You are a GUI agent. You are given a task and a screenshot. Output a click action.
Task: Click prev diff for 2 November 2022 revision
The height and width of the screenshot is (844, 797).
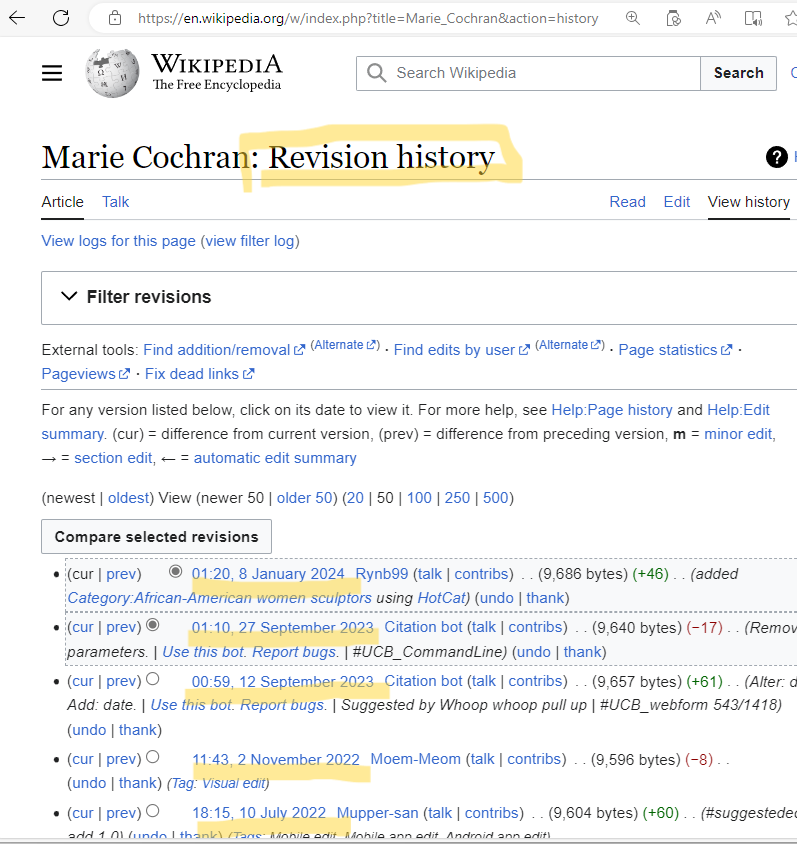(121, 759)
